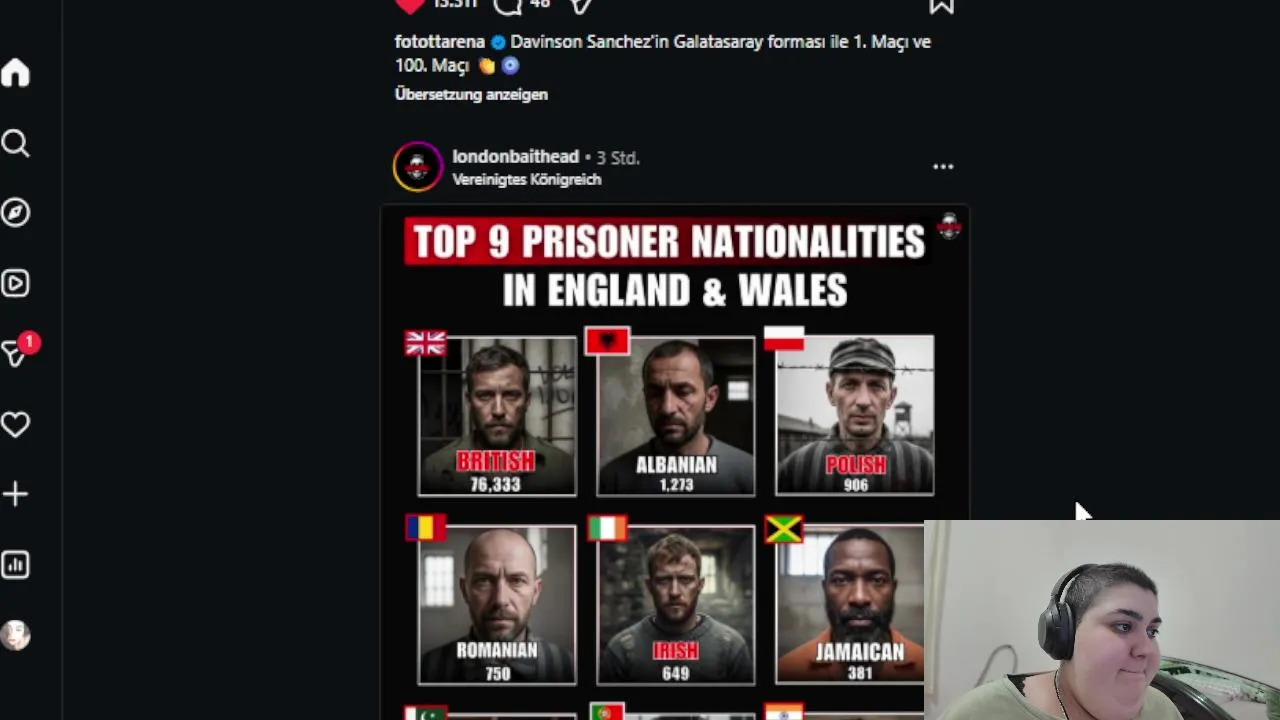Toggle save bookmark on the fotottarena post

pos(941,5)
